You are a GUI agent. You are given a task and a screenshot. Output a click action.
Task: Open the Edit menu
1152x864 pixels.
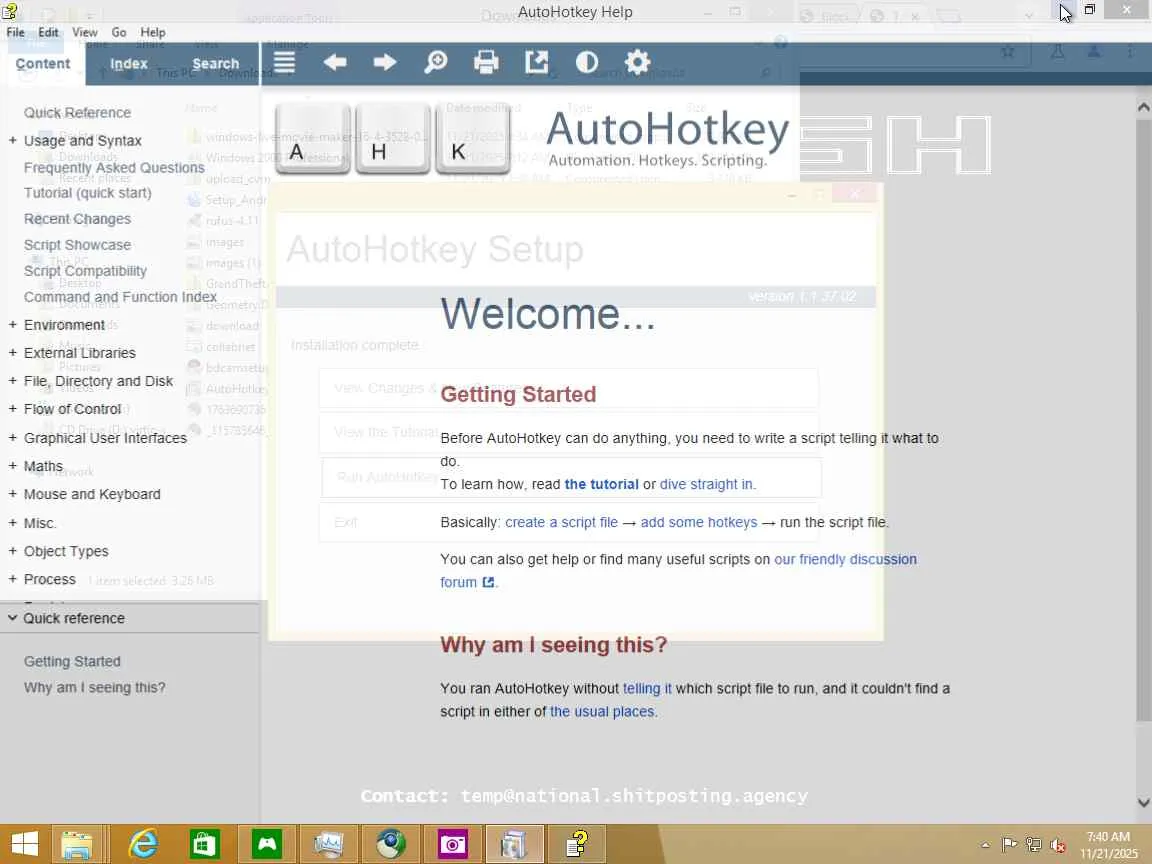pyautogui.click(x=48, y=32)
